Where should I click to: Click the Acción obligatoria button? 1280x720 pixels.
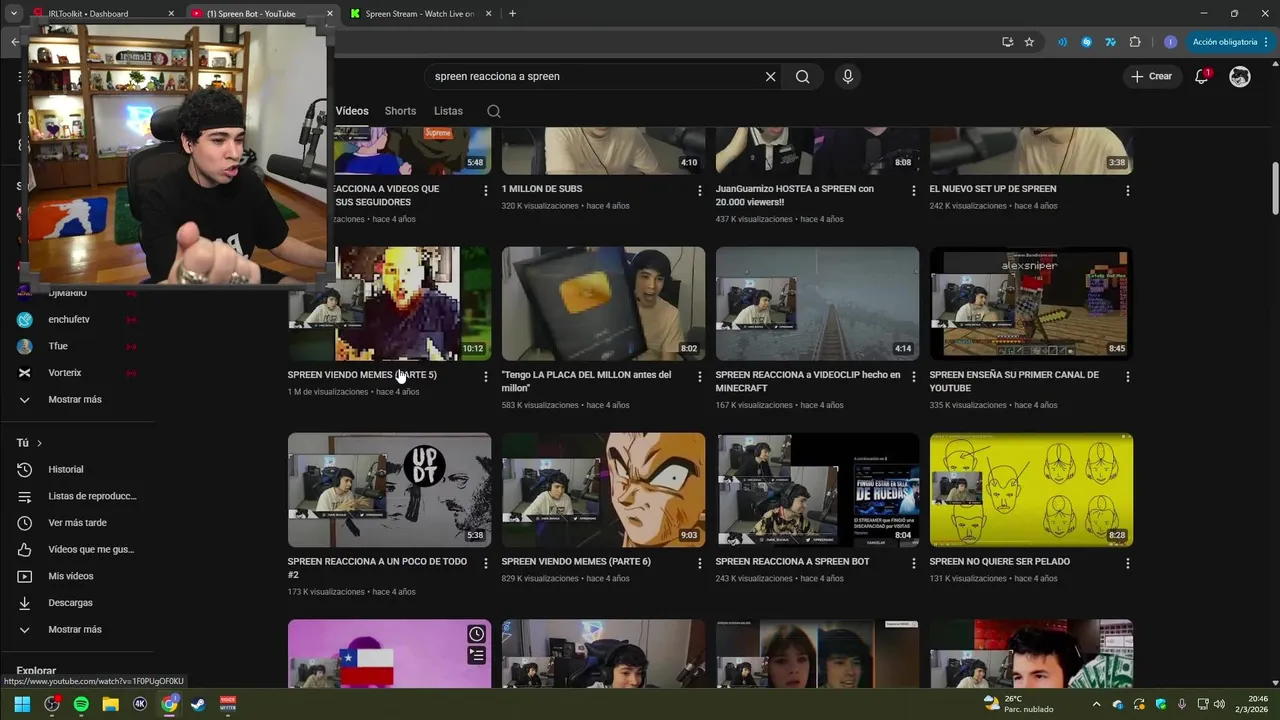(1225, 42)
